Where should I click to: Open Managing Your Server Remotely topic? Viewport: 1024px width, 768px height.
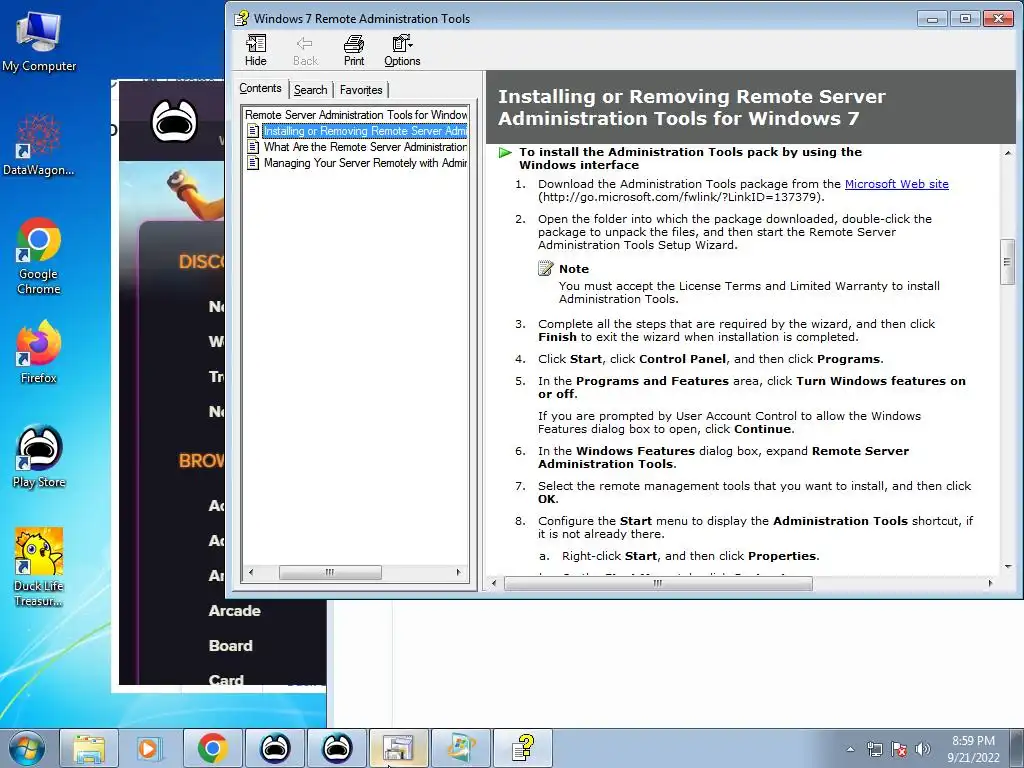click(364, 163)
